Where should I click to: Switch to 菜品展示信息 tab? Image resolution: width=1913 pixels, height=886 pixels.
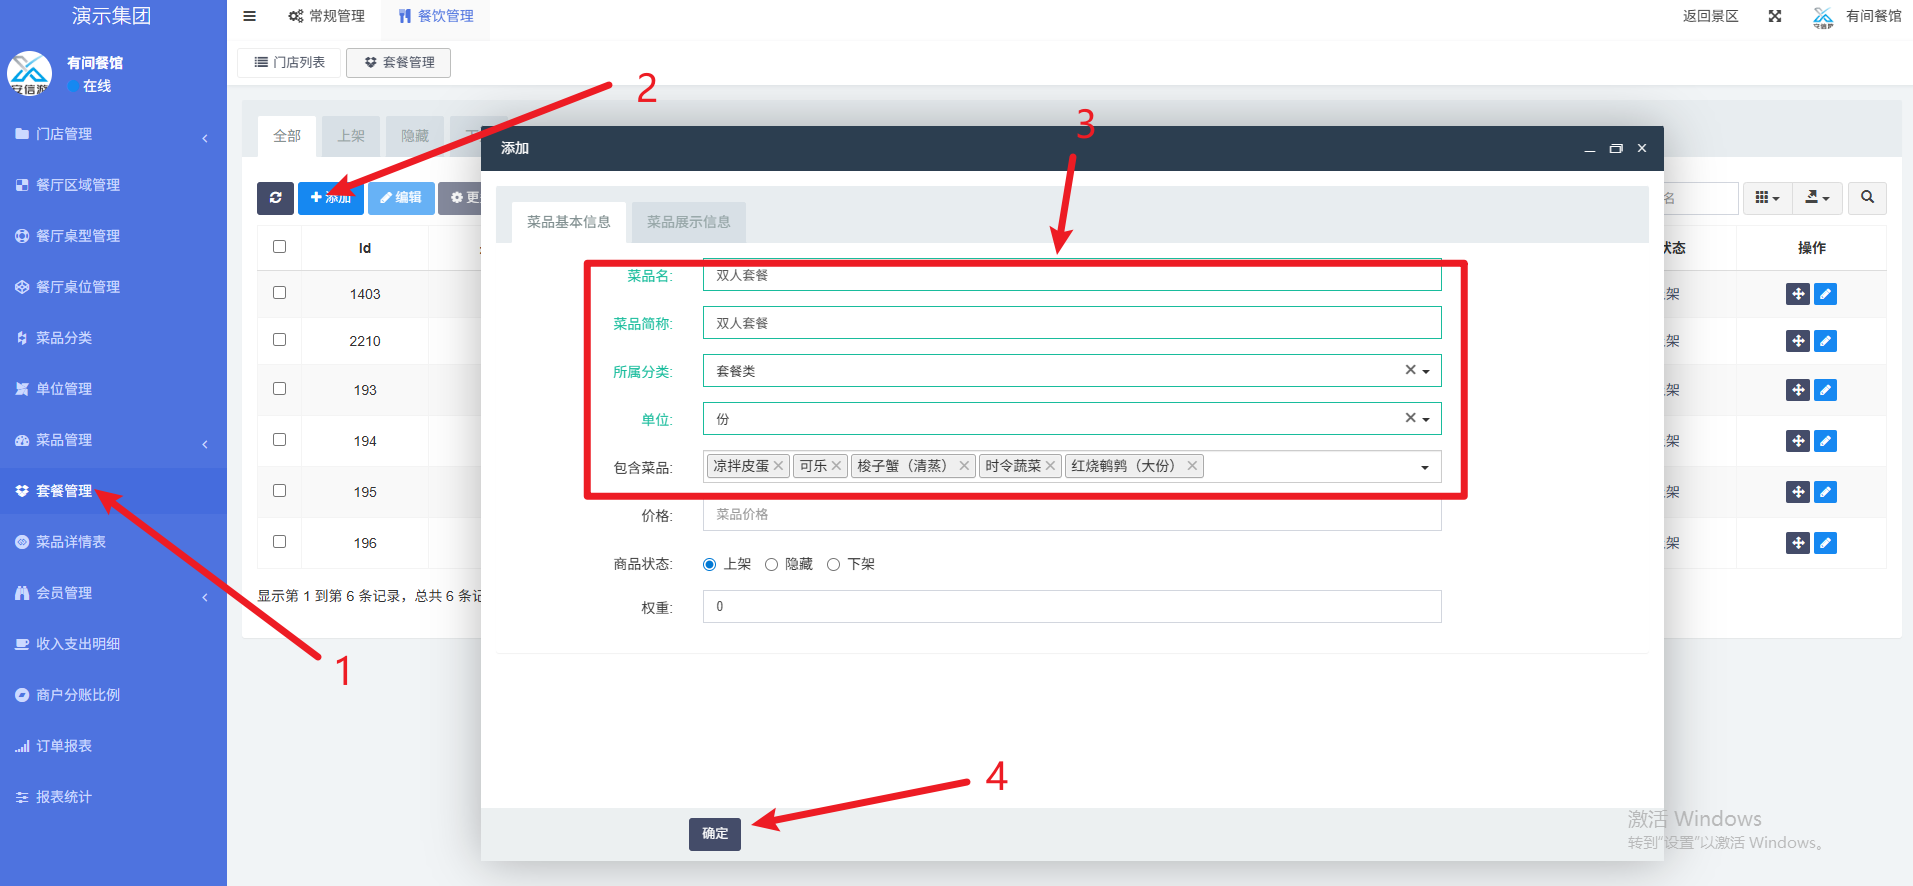[x=688, y=222]
